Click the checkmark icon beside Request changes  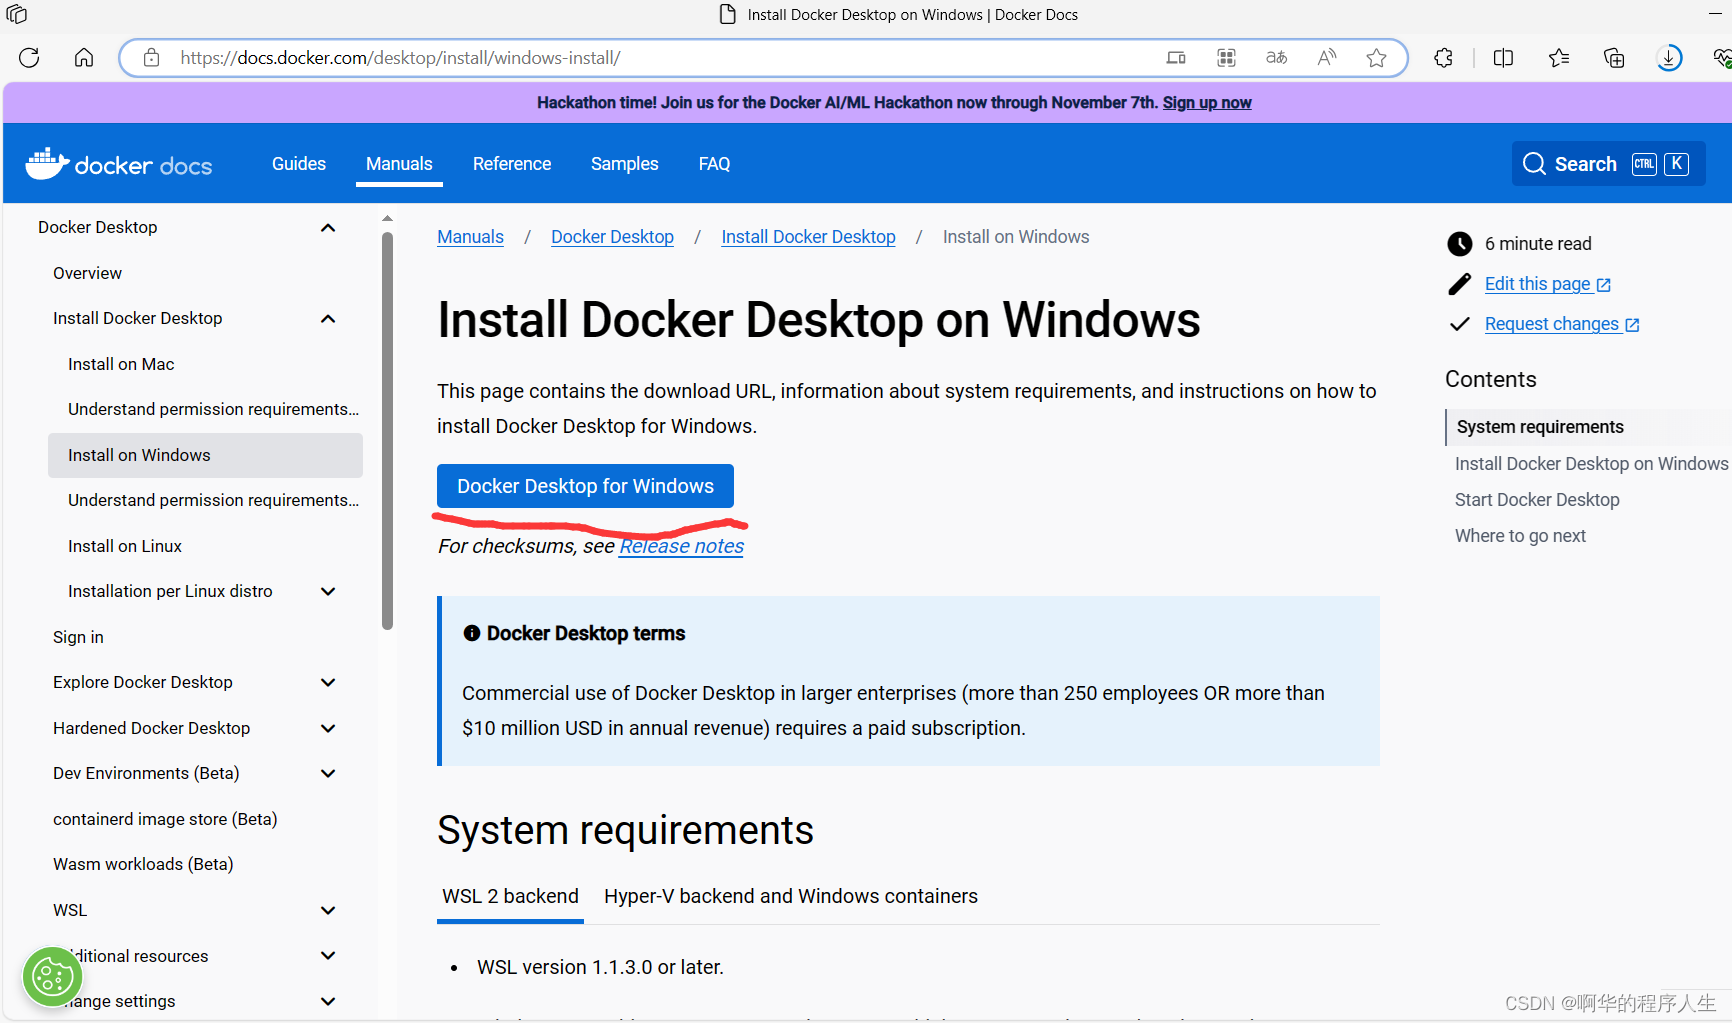[1460, 324]
